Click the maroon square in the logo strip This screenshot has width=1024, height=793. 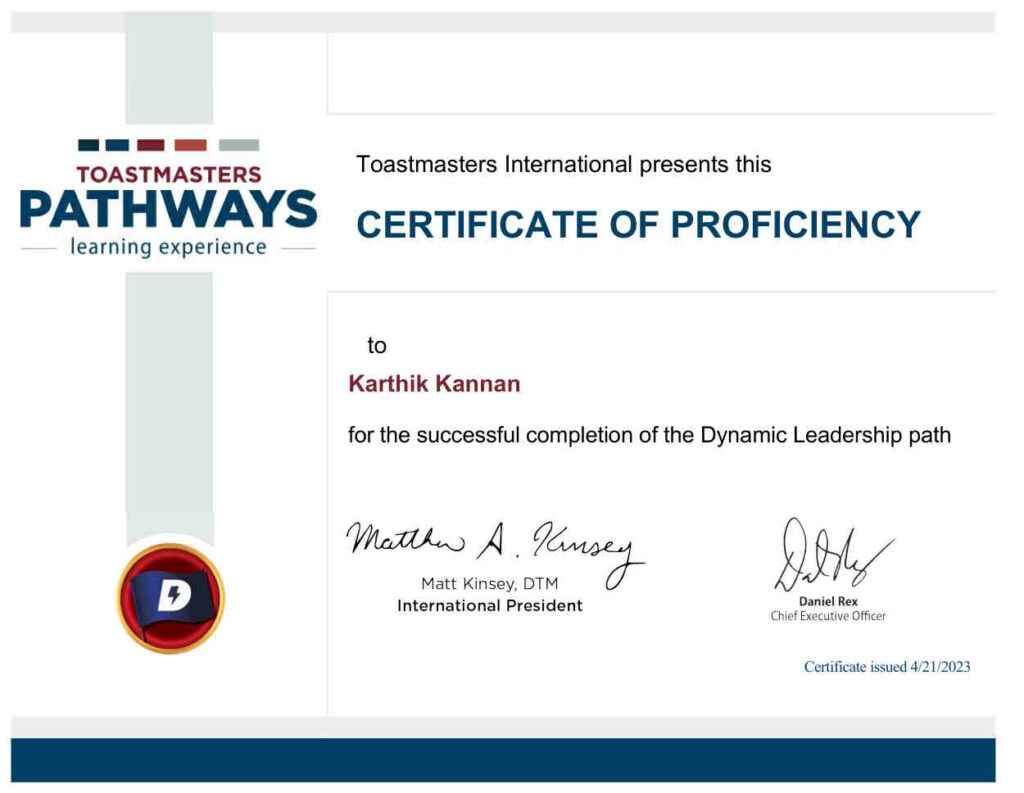(x=151, y=144)
